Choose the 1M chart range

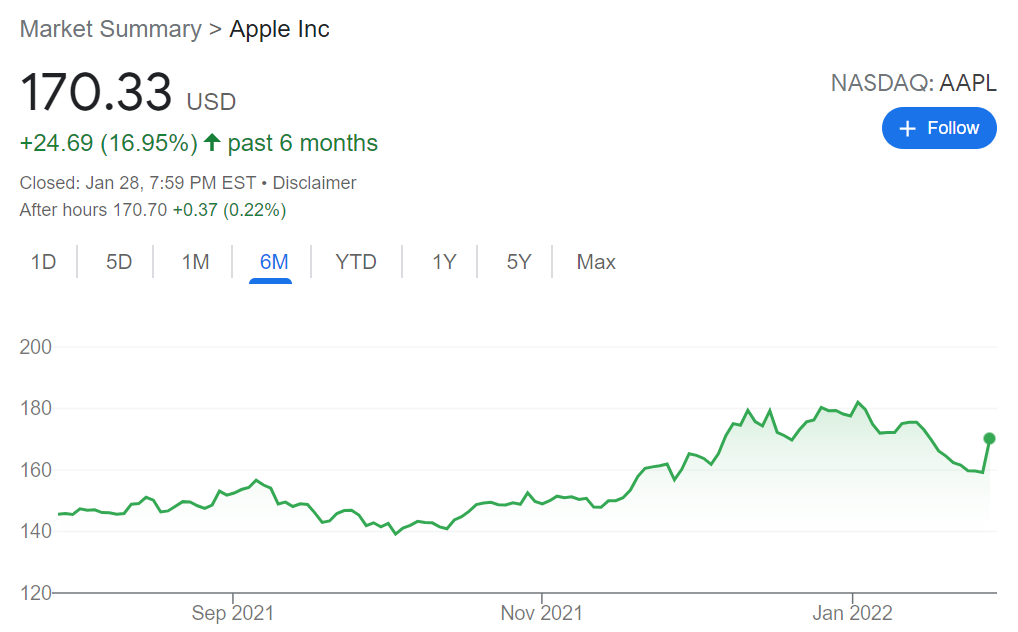point(195,262)
